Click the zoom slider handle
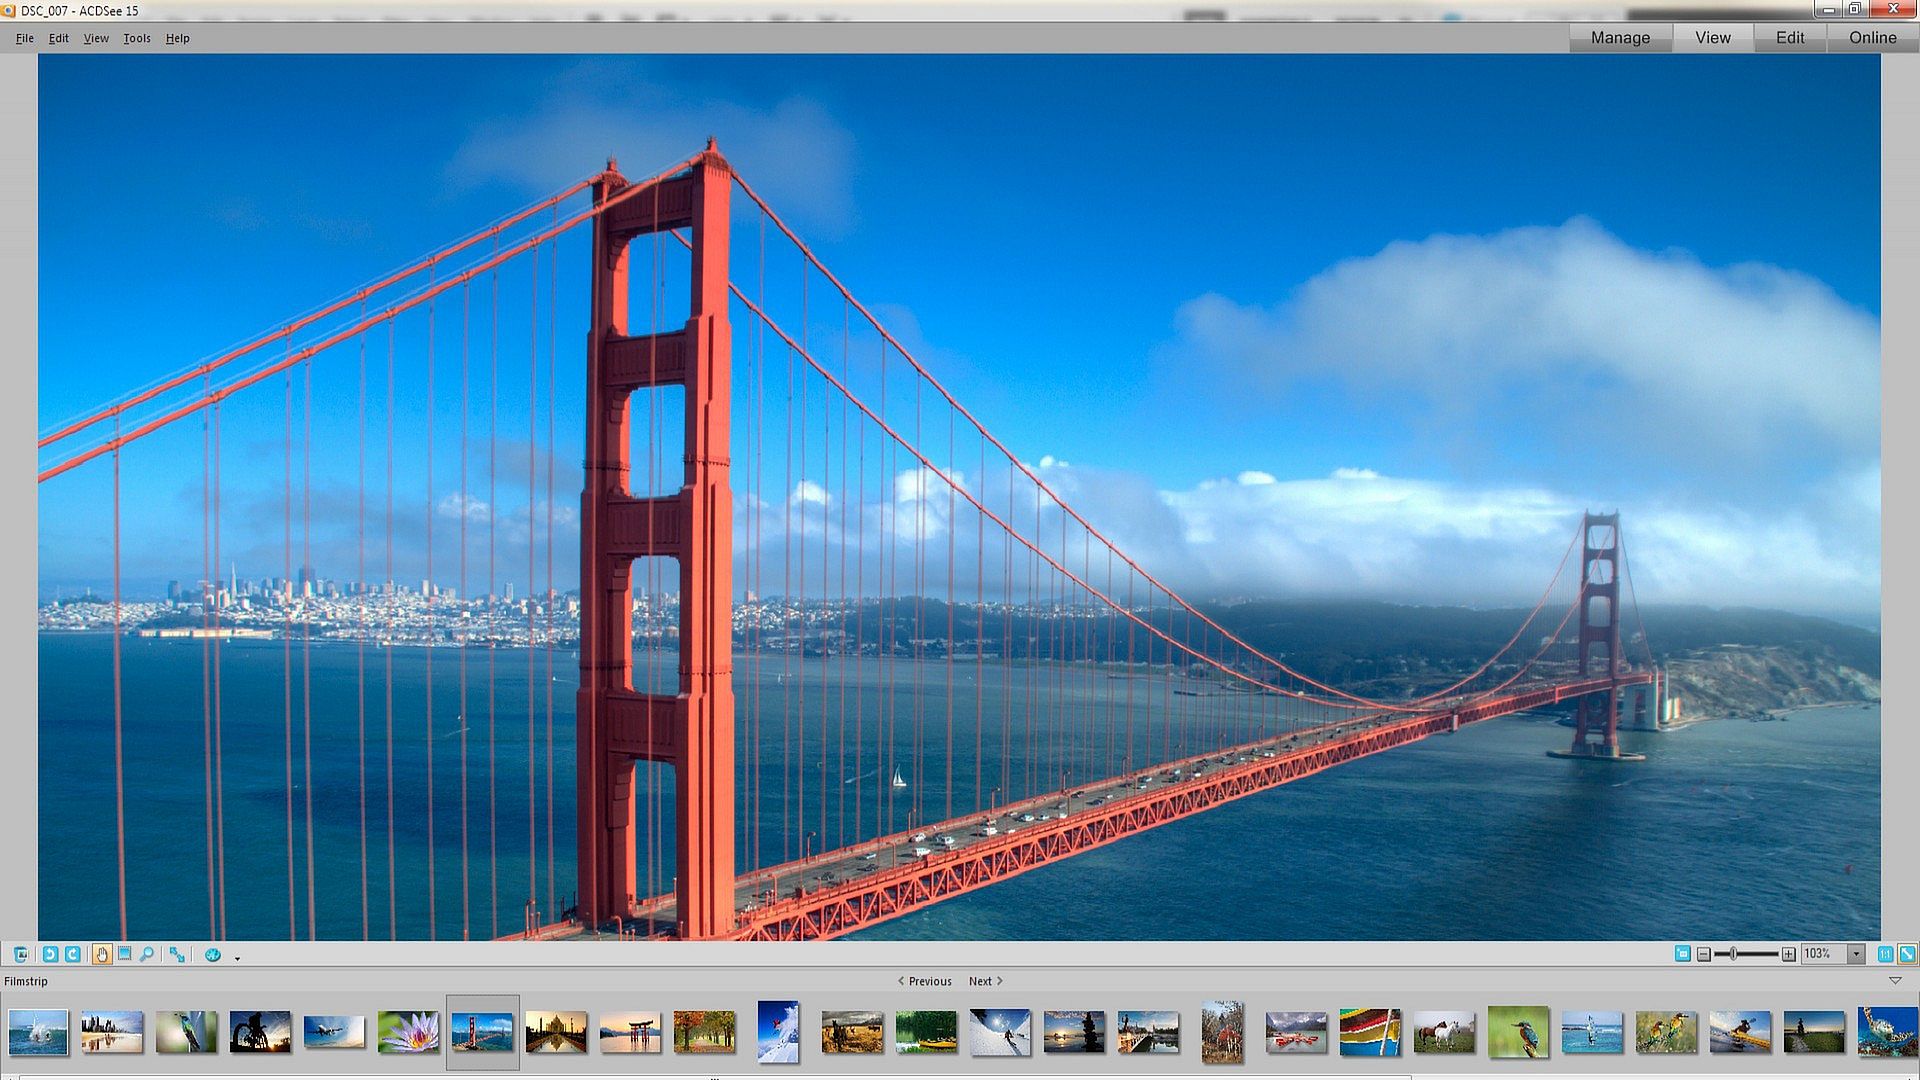 (1733, 954)
